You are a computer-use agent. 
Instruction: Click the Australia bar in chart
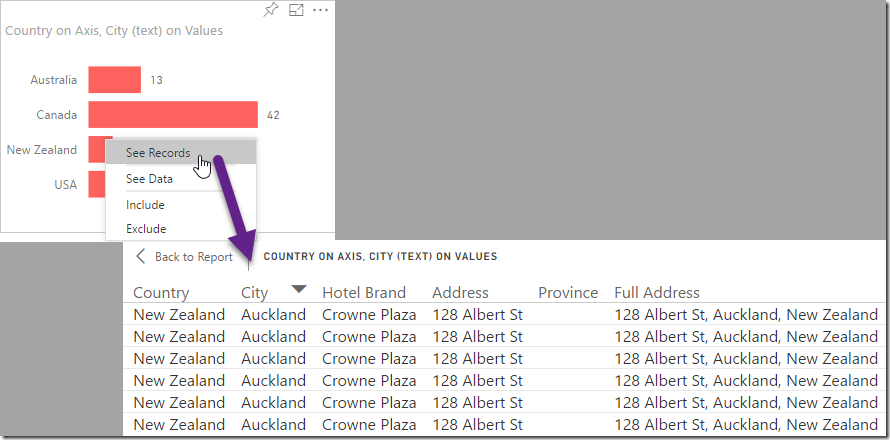pyautogui.click(x=115, y=79)
